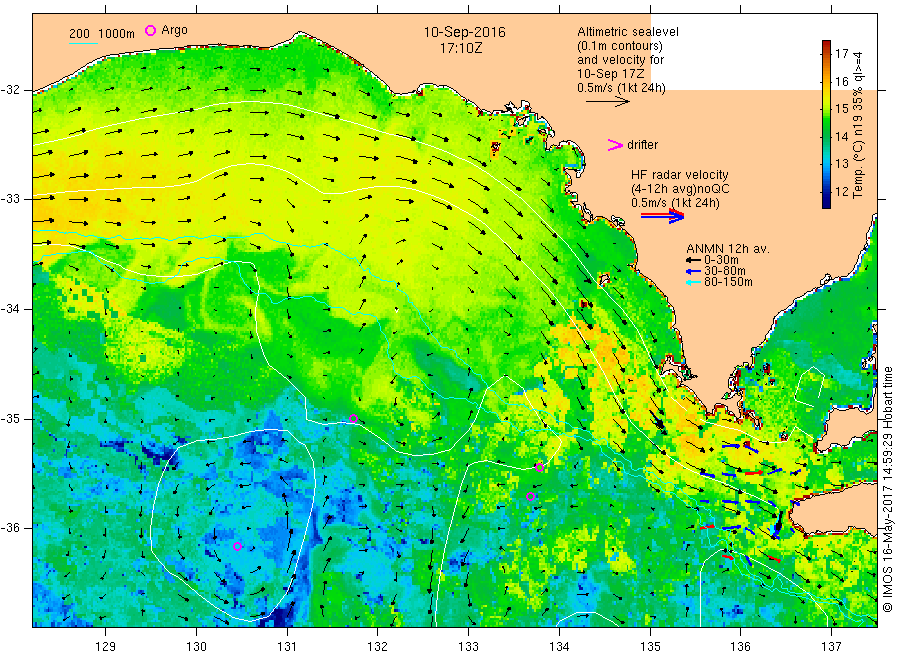Click the -36 latitude axis label
This screenshot has width=900, height=660.
[10, 527]
